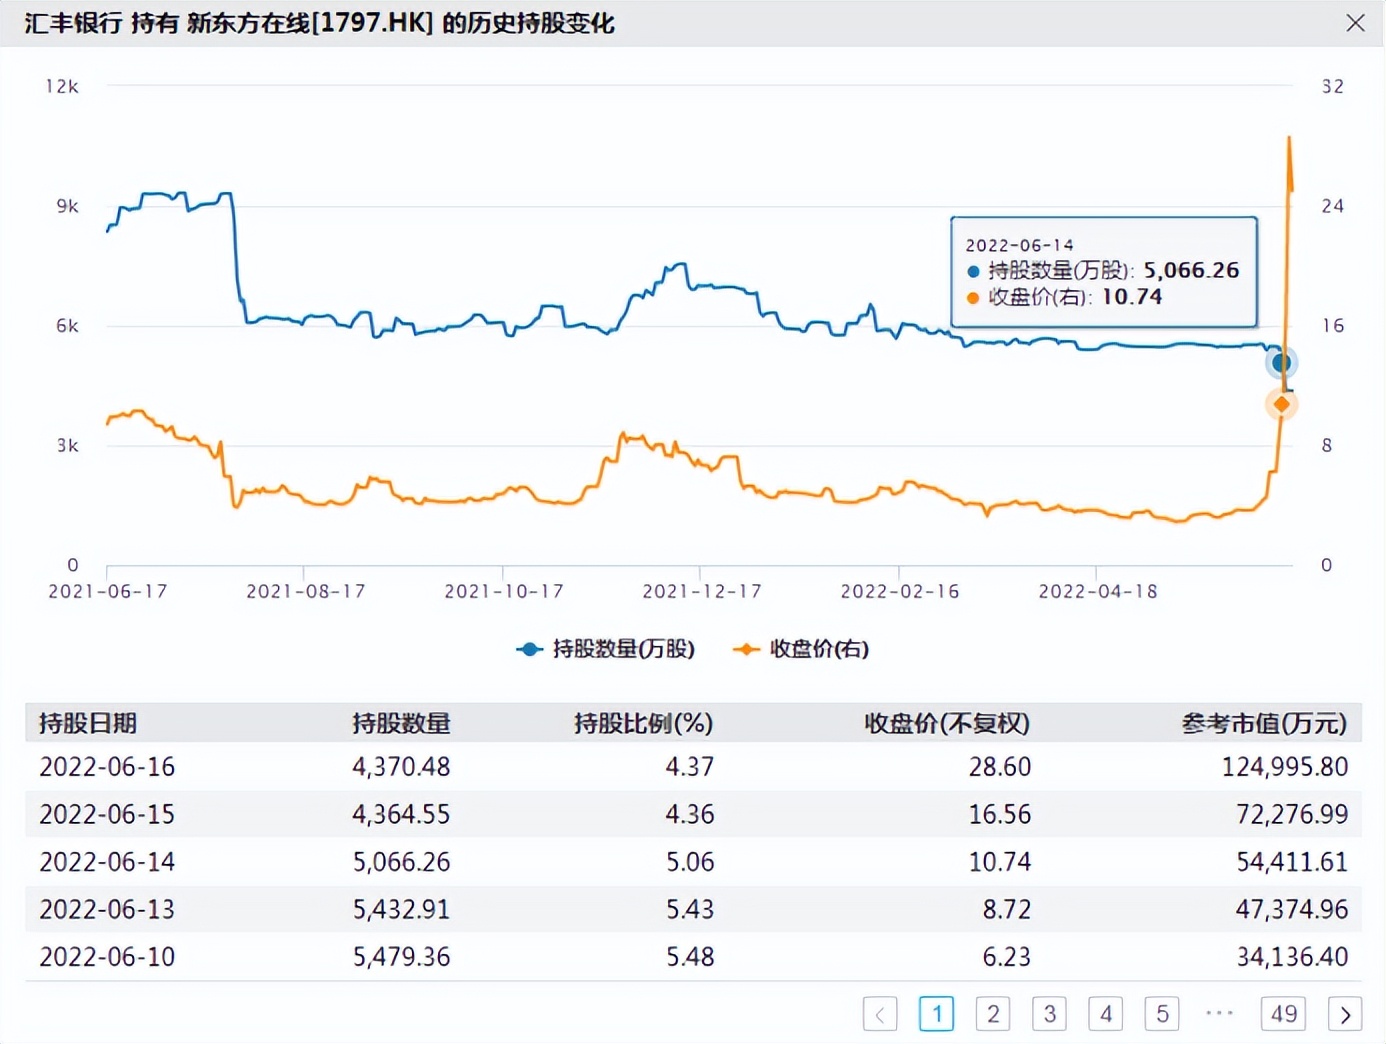Close the HSBC holdings history dialog
The height and width of the screenshot is (1044, 1386).
point(1355,22)
